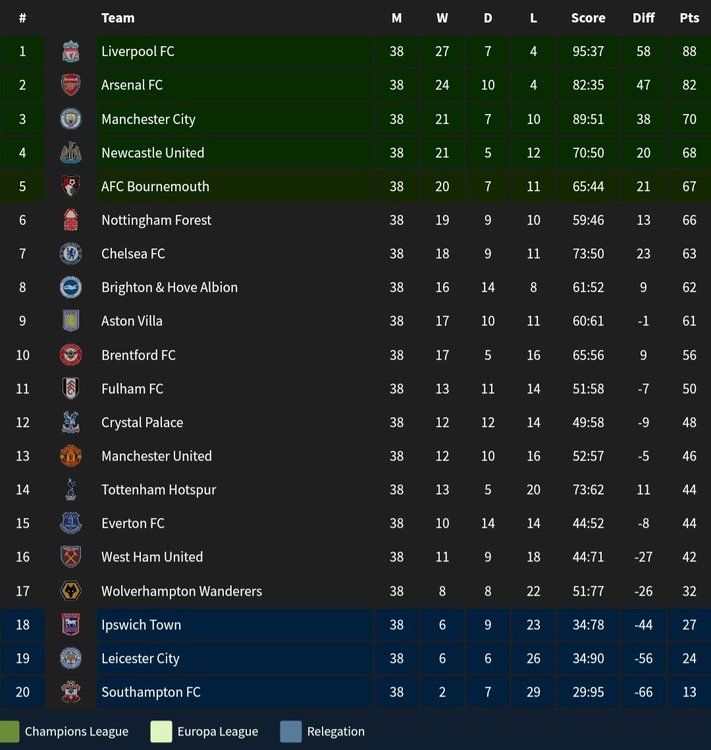
Task: Open the Nottingham Forest team link
Action: [156, 220]
